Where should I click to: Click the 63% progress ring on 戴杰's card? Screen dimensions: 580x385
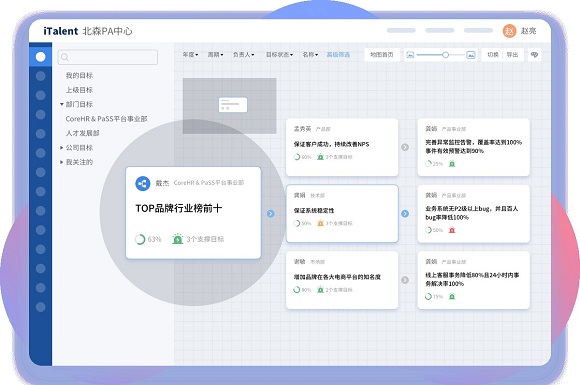pos(140,239)
